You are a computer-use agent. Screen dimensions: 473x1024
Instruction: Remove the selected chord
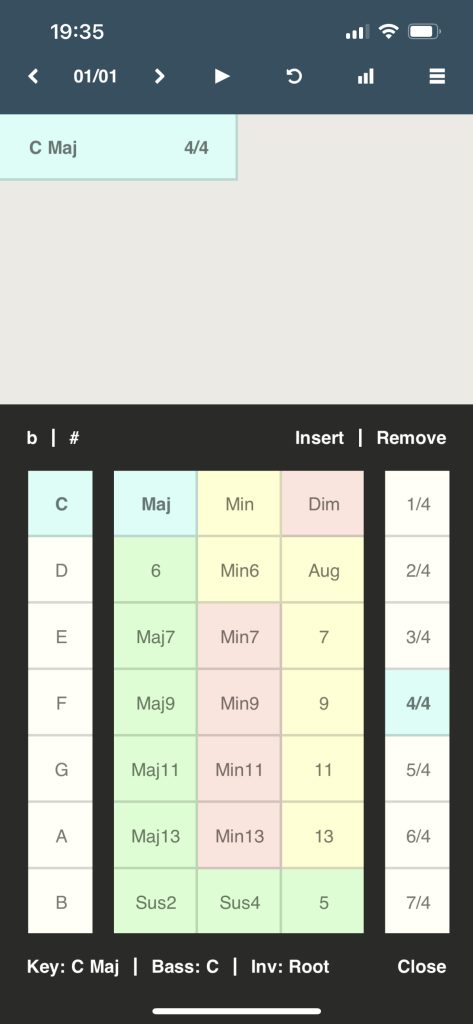(x=412, y=438)
